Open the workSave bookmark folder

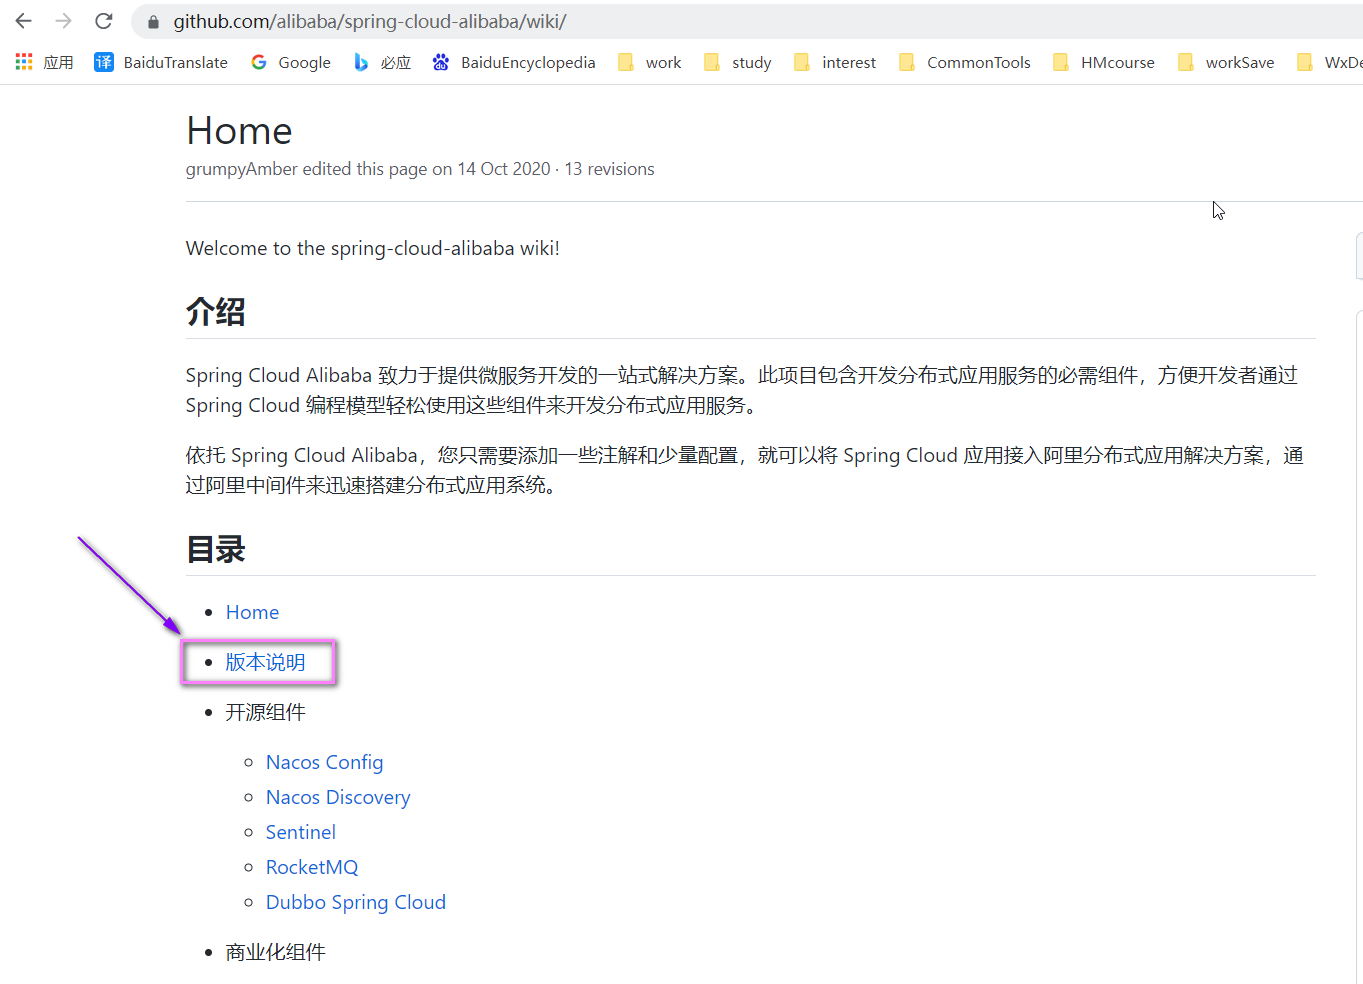pos(1225,62)
